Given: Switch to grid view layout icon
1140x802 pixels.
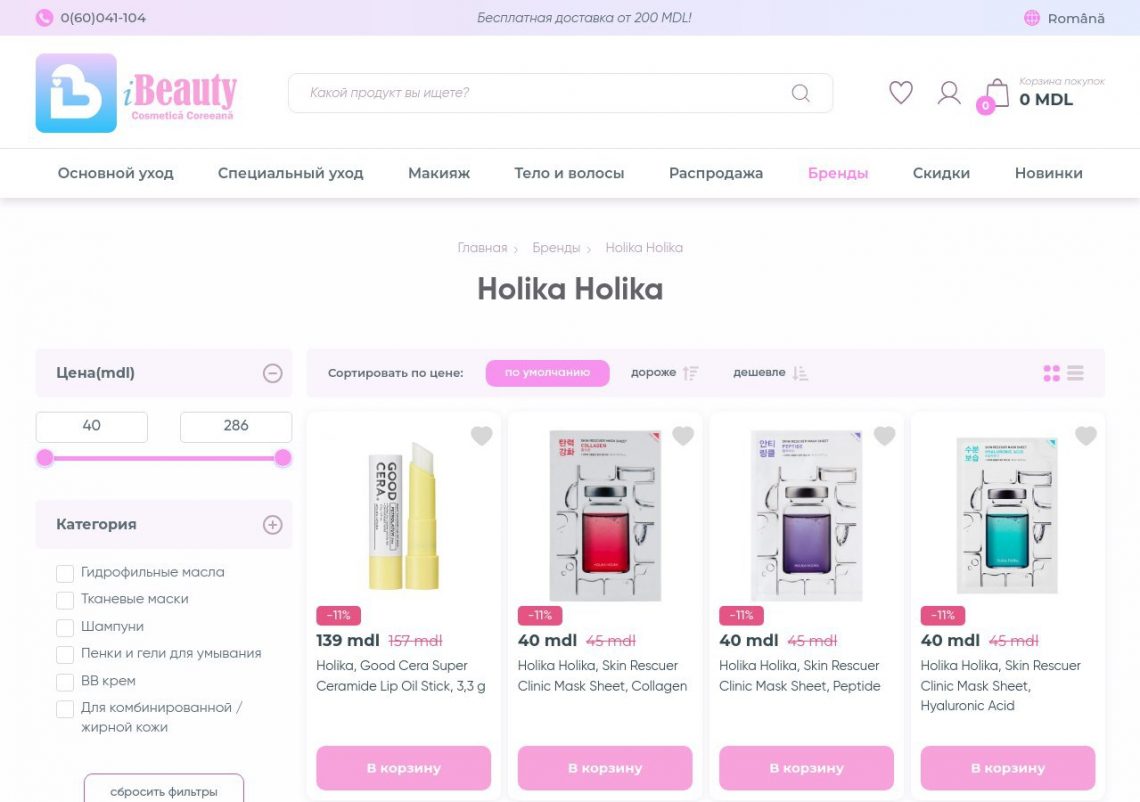Looking at the screenshot, I should [1051, 373].
